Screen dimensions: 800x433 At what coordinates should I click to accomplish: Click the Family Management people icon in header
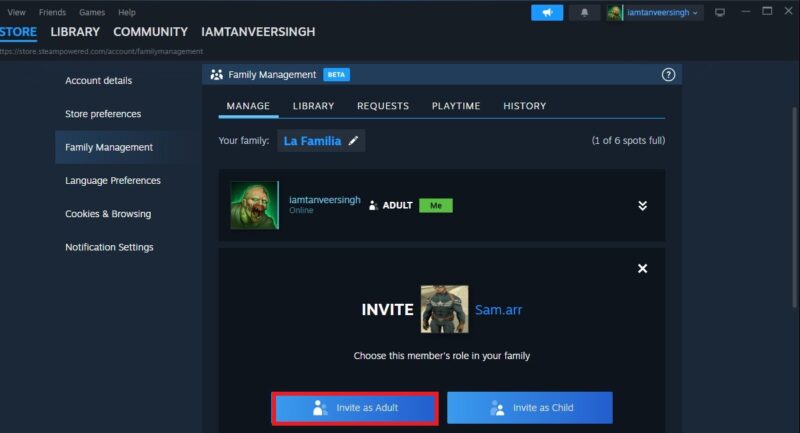(216, 74)
